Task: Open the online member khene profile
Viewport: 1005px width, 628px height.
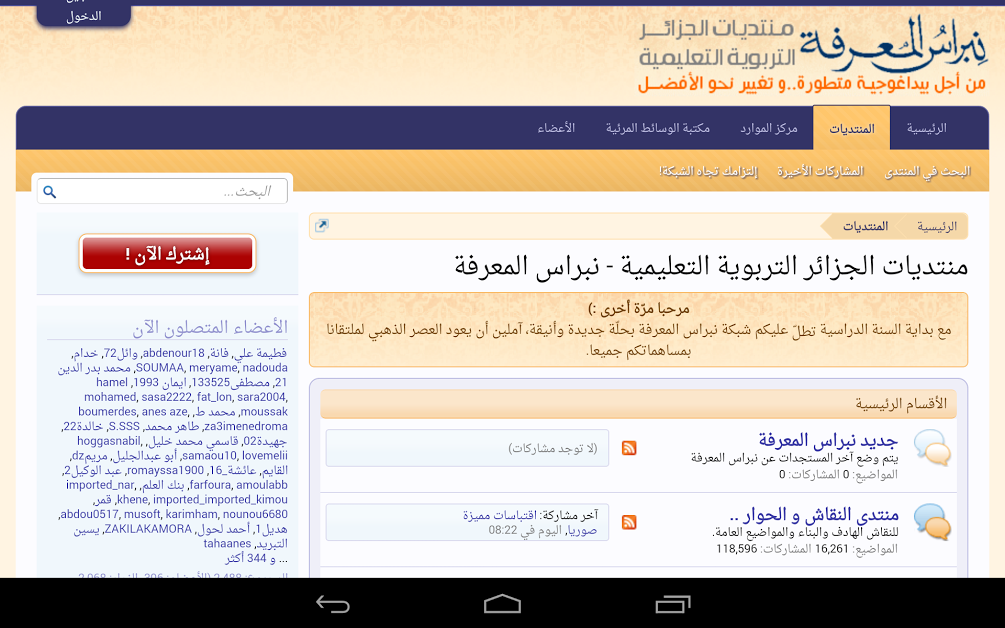Action: (x=132, y=500)
